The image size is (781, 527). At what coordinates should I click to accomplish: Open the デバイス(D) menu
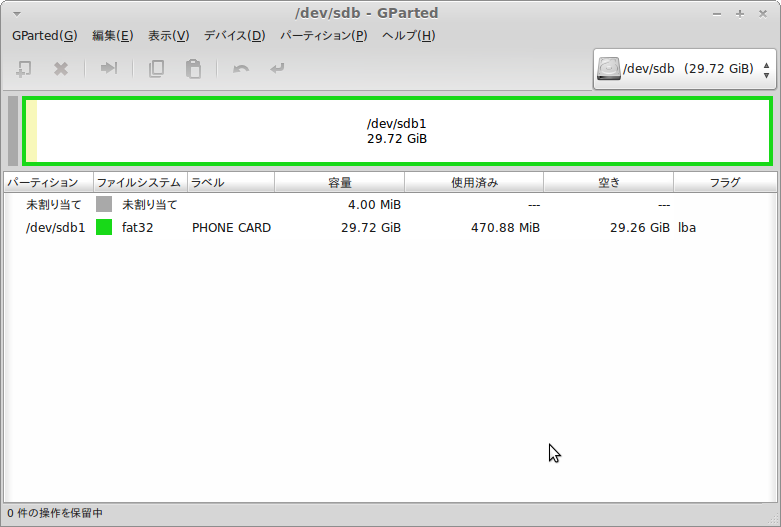[x=235, y=36]
